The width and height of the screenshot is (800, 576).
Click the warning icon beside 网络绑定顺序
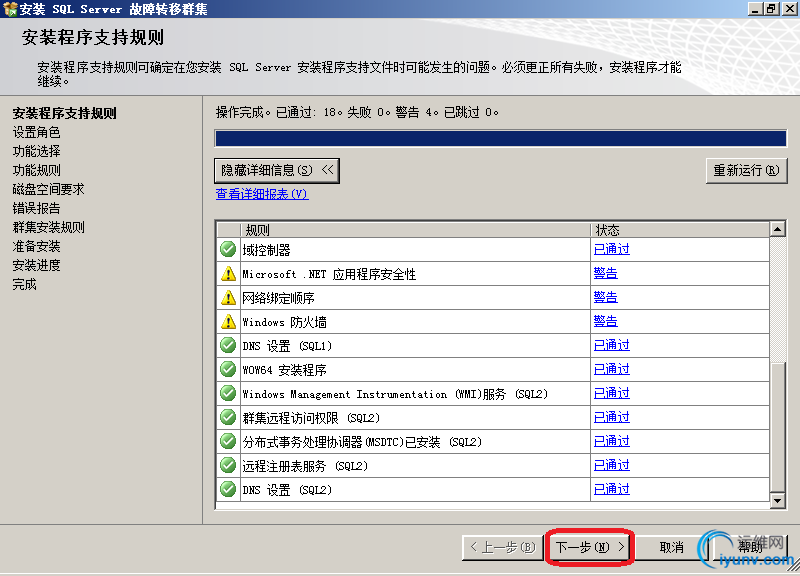228,297
